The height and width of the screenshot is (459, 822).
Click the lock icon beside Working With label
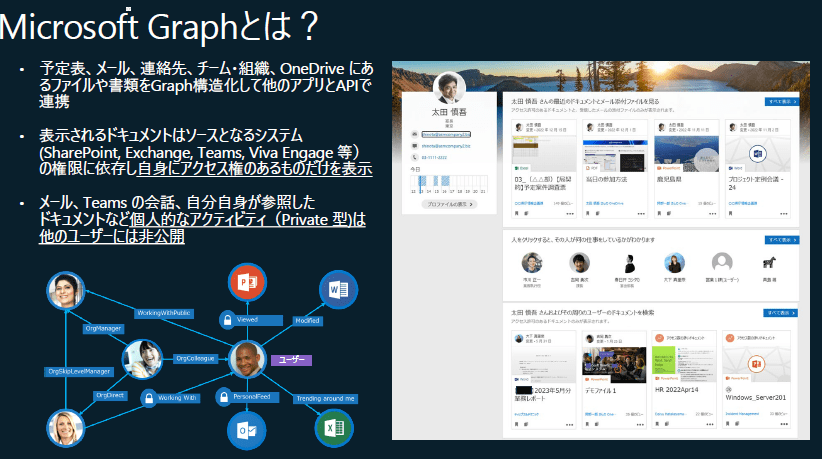point(147,397)
